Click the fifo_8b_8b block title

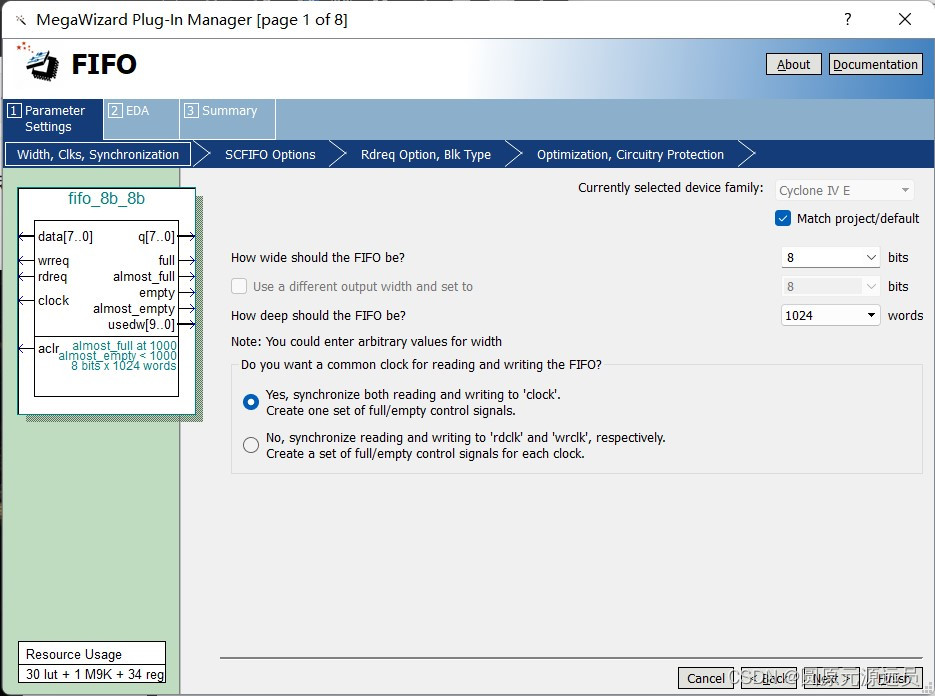pyautogui.click(x=107, y=199)
